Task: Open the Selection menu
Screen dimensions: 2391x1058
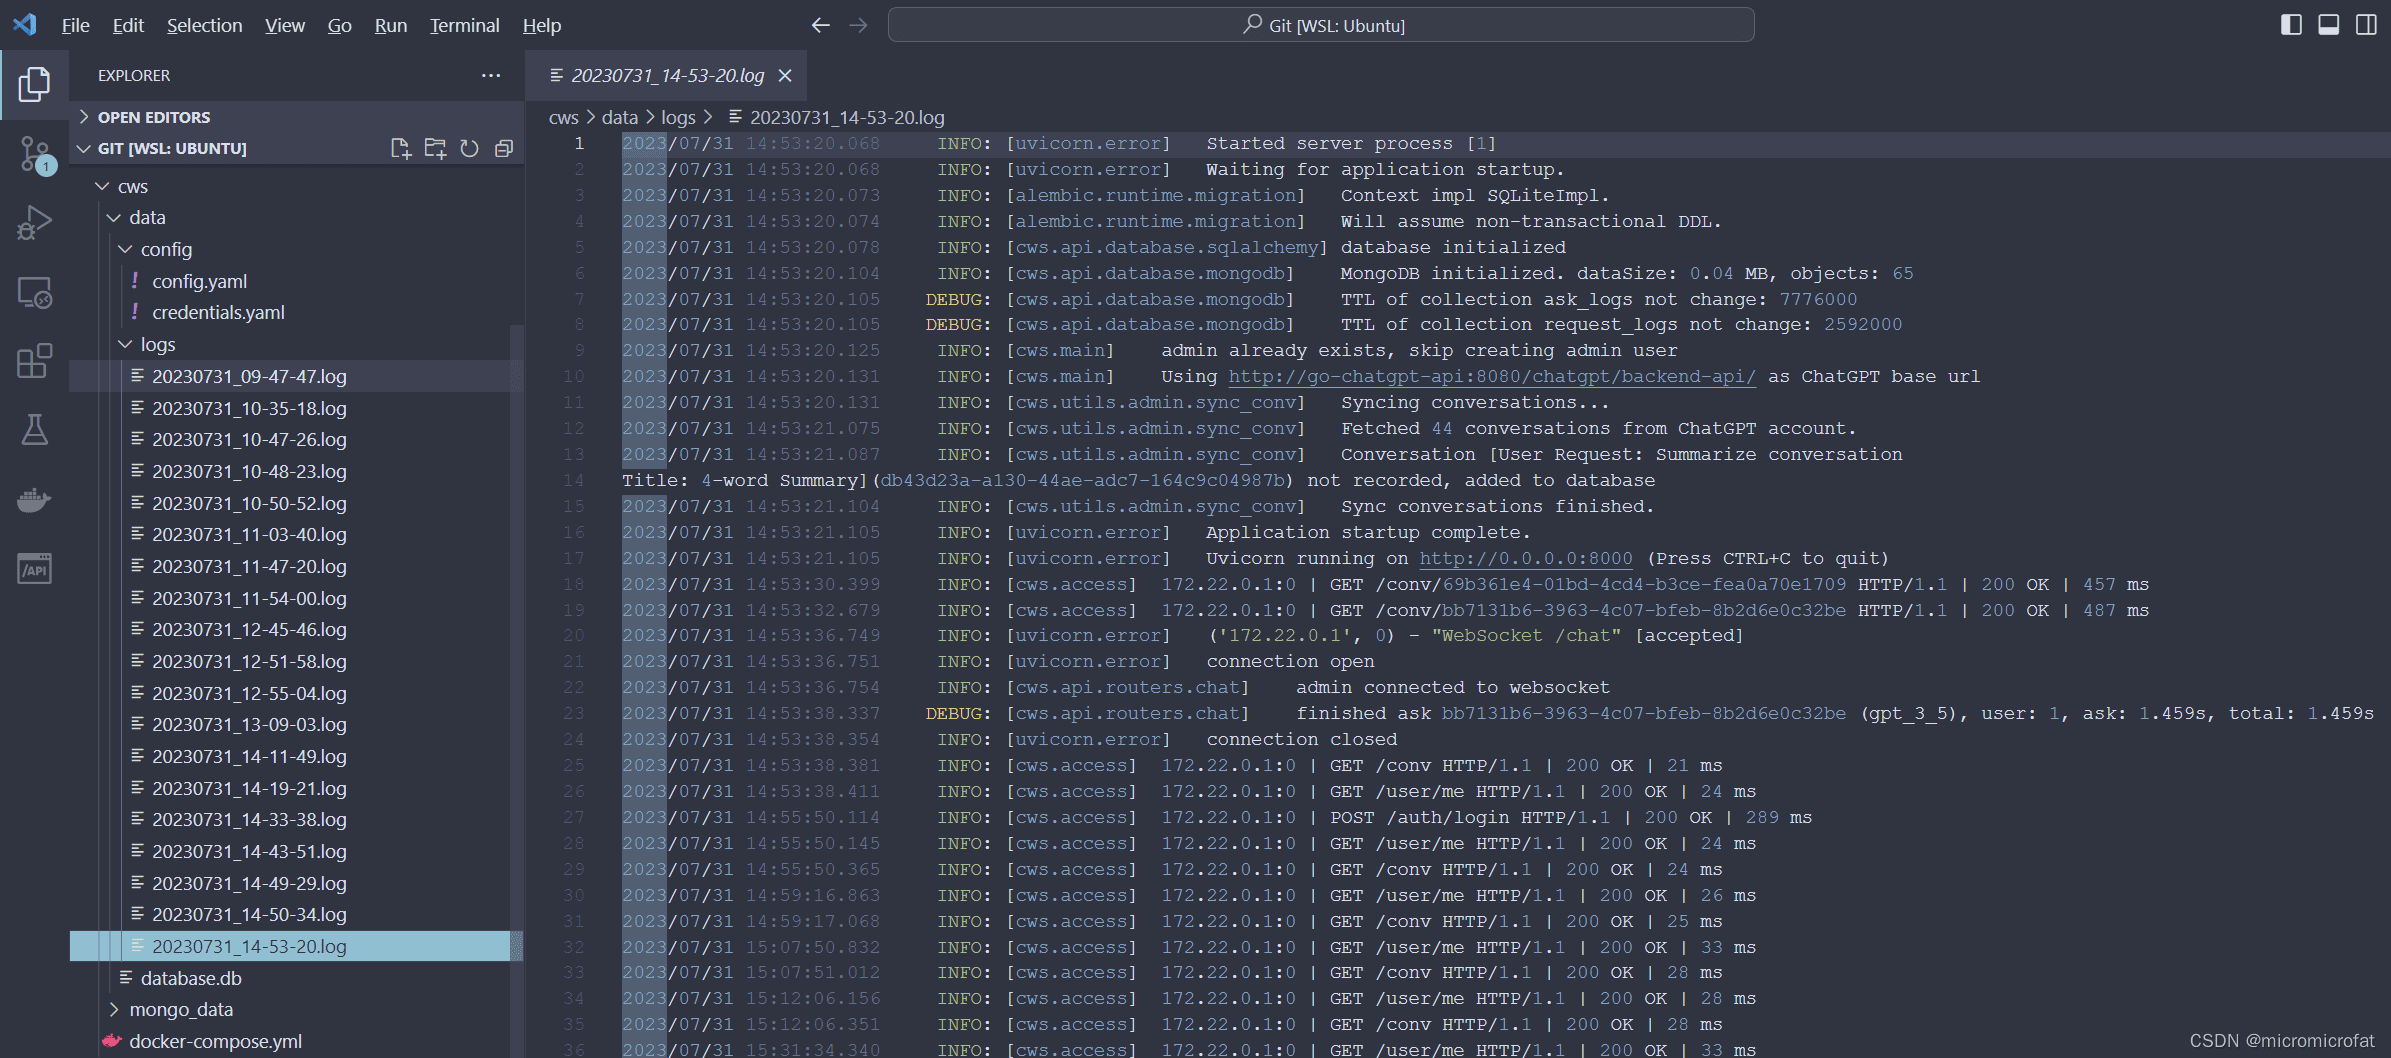Action: (204, 25)
